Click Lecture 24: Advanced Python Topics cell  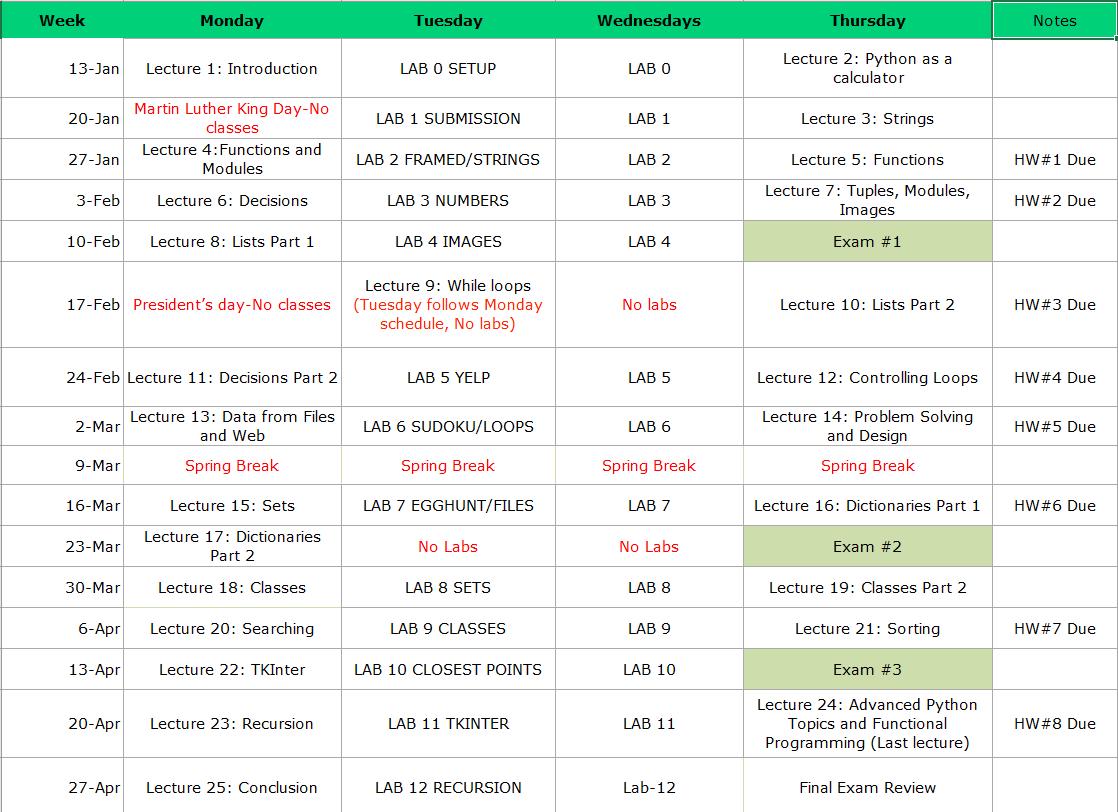point(868,724)
